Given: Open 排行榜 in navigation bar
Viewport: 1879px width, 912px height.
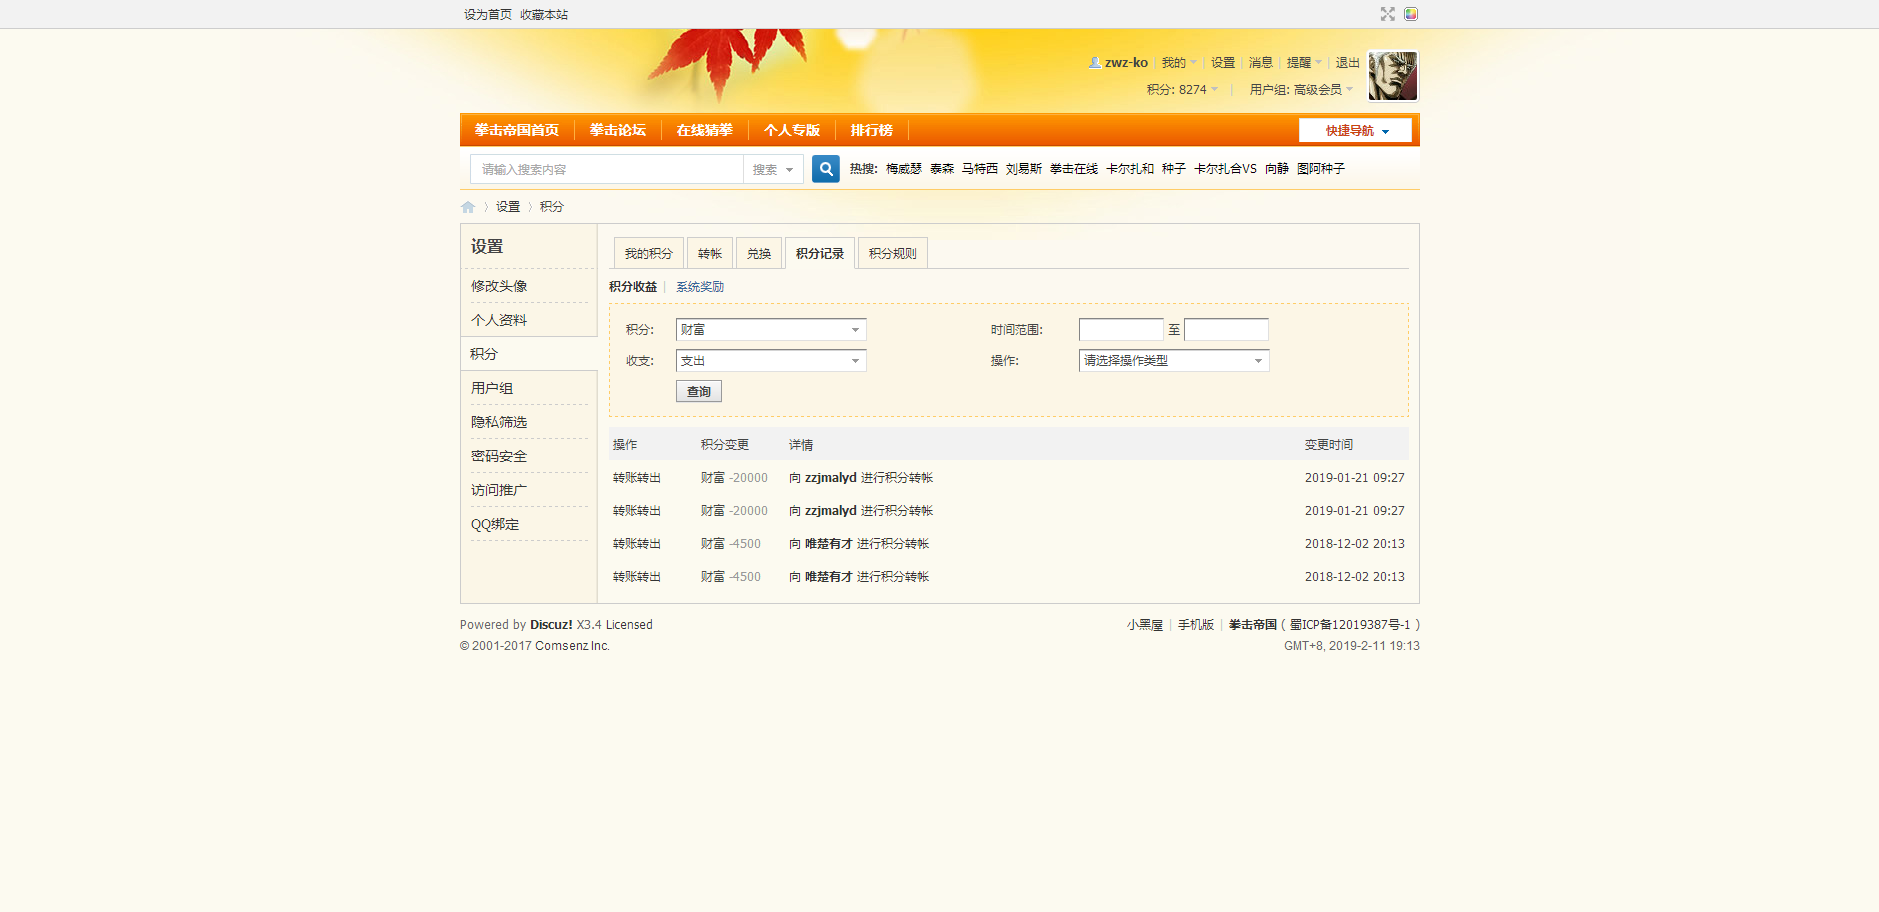Looking at the screenshot, I should click(x=872, y=130).
